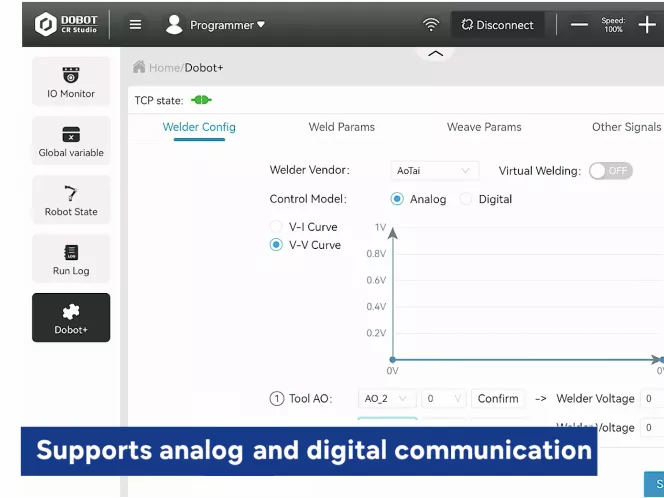Open the hamburger menu
The width and height of the screenshot is (664, 498).
pyautogui.click(x=136, y=25)
